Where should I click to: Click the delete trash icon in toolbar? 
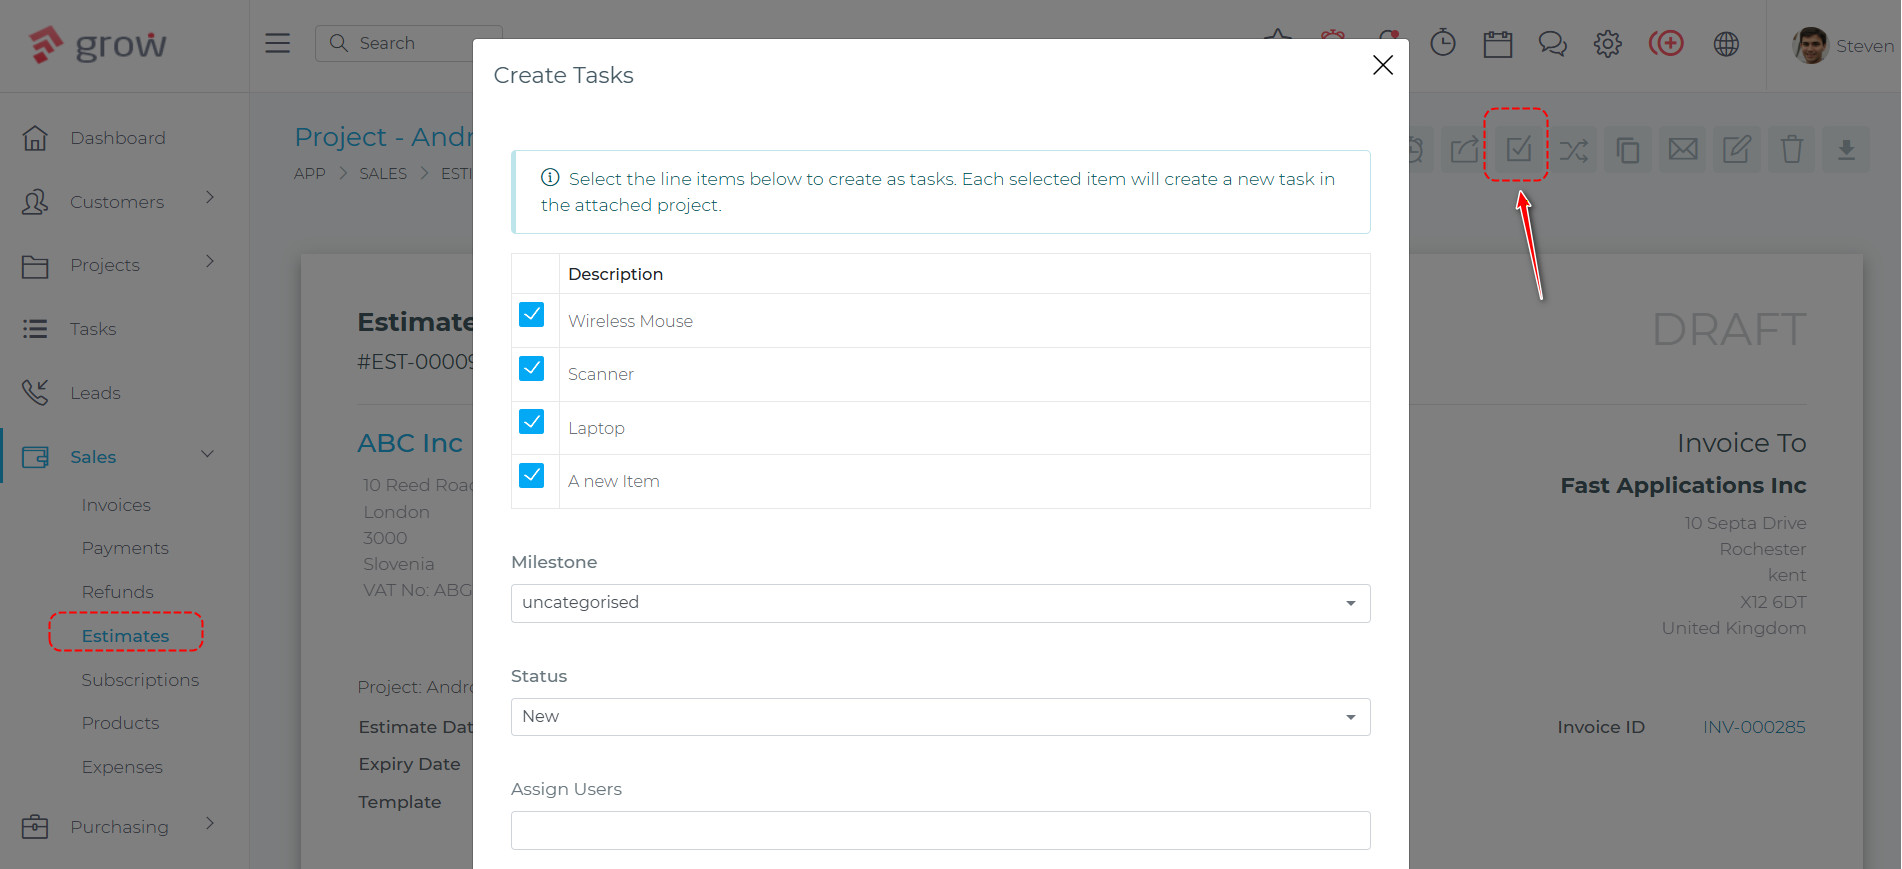tap(1792, 150)
